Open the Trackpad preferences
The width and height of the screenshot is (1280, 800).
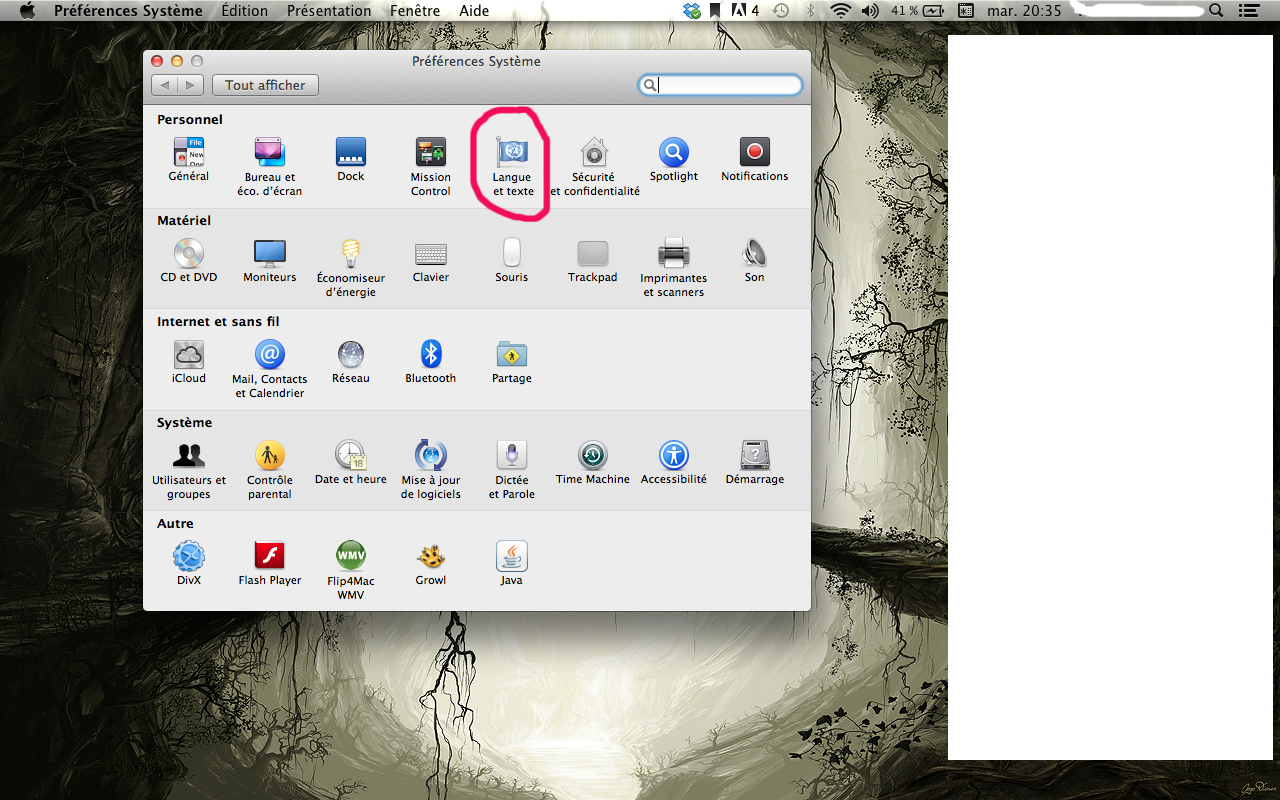coord(593,261)
